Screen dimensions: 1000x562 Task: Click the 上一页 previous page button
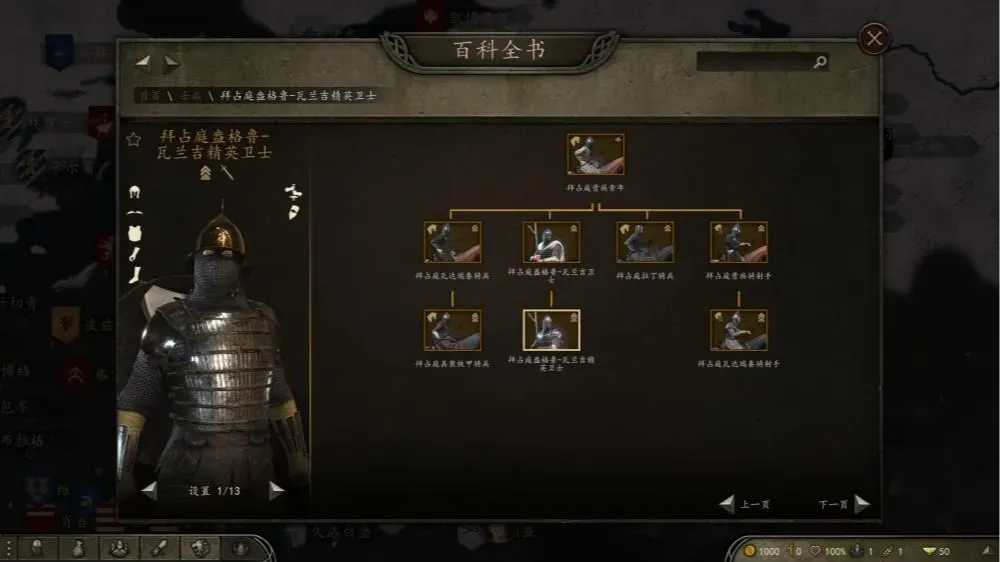click(744, 505)
